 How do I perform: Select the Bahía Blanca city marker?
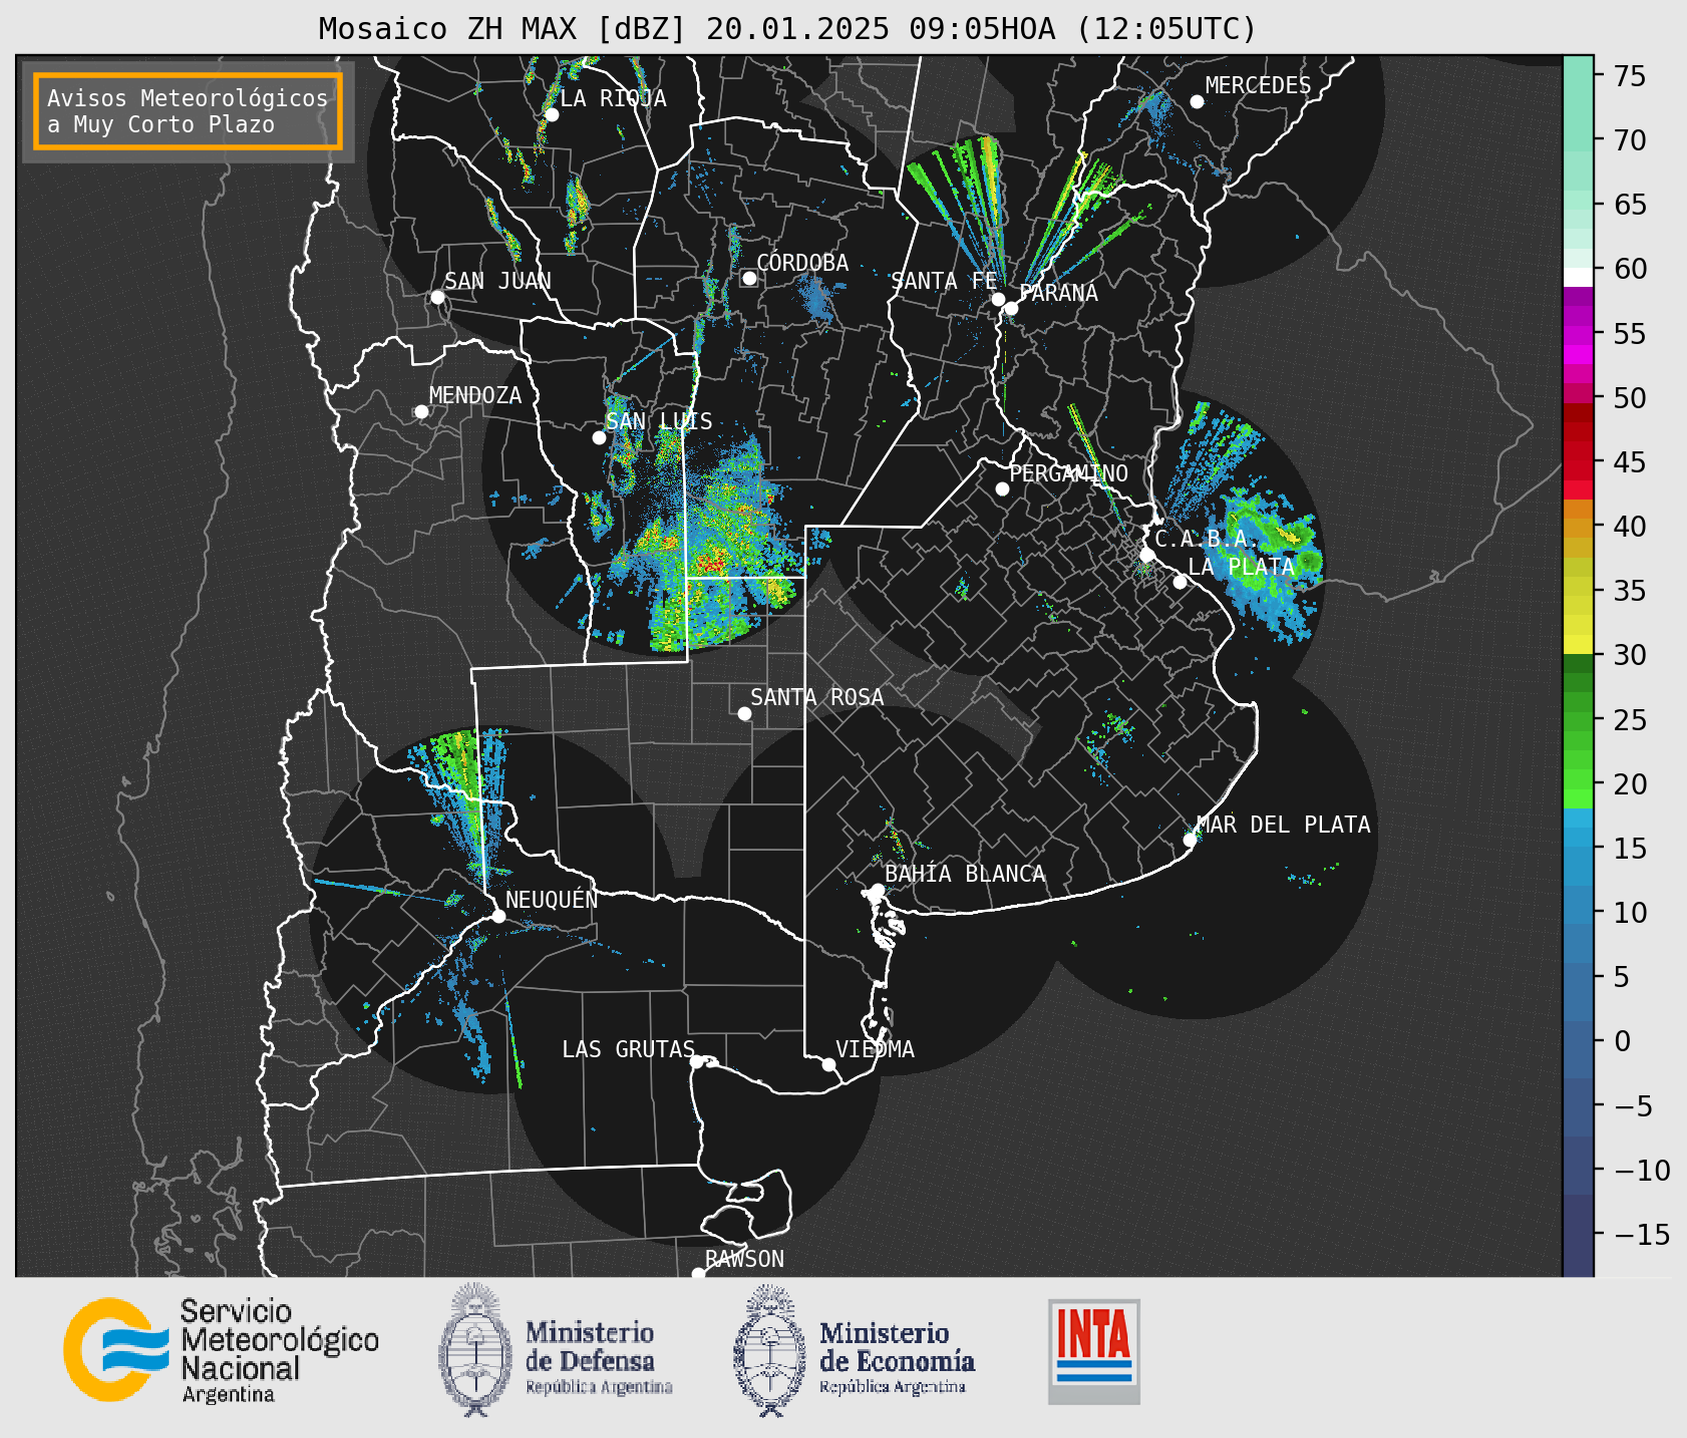click(x=877, y=890)
